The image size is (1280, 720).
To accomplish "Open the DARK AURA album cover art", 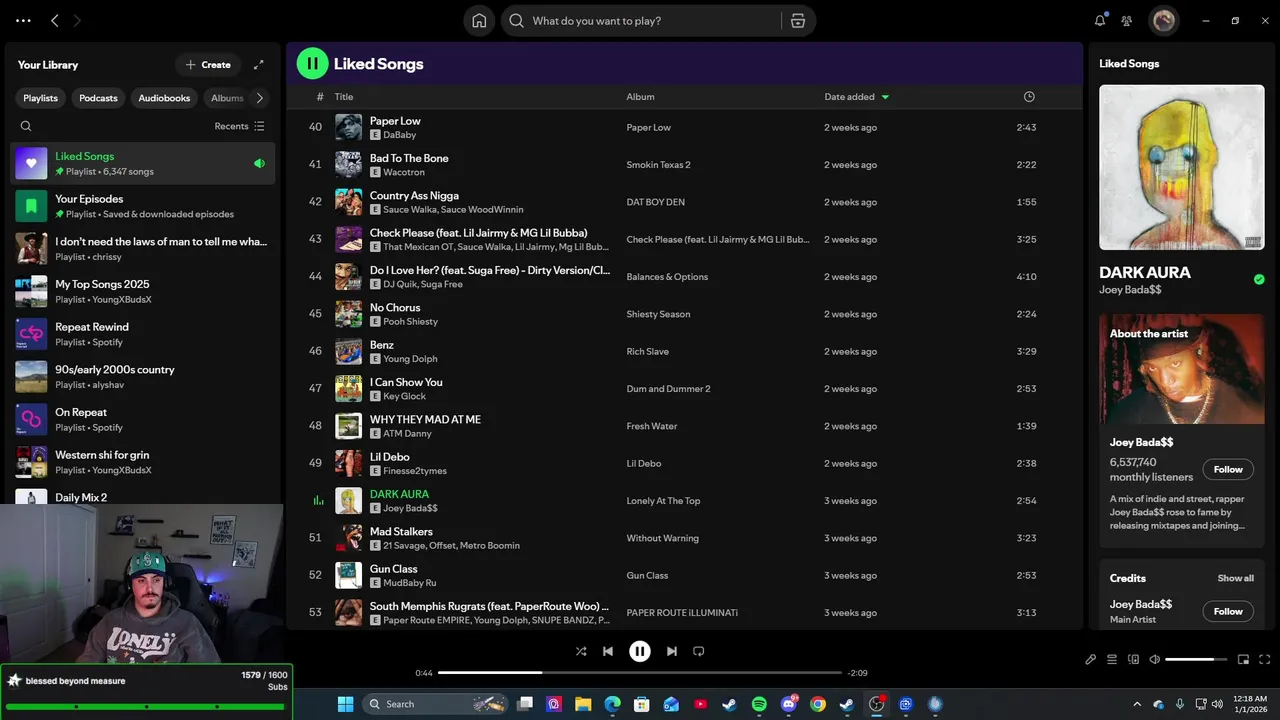I will tap(1181, 167).
